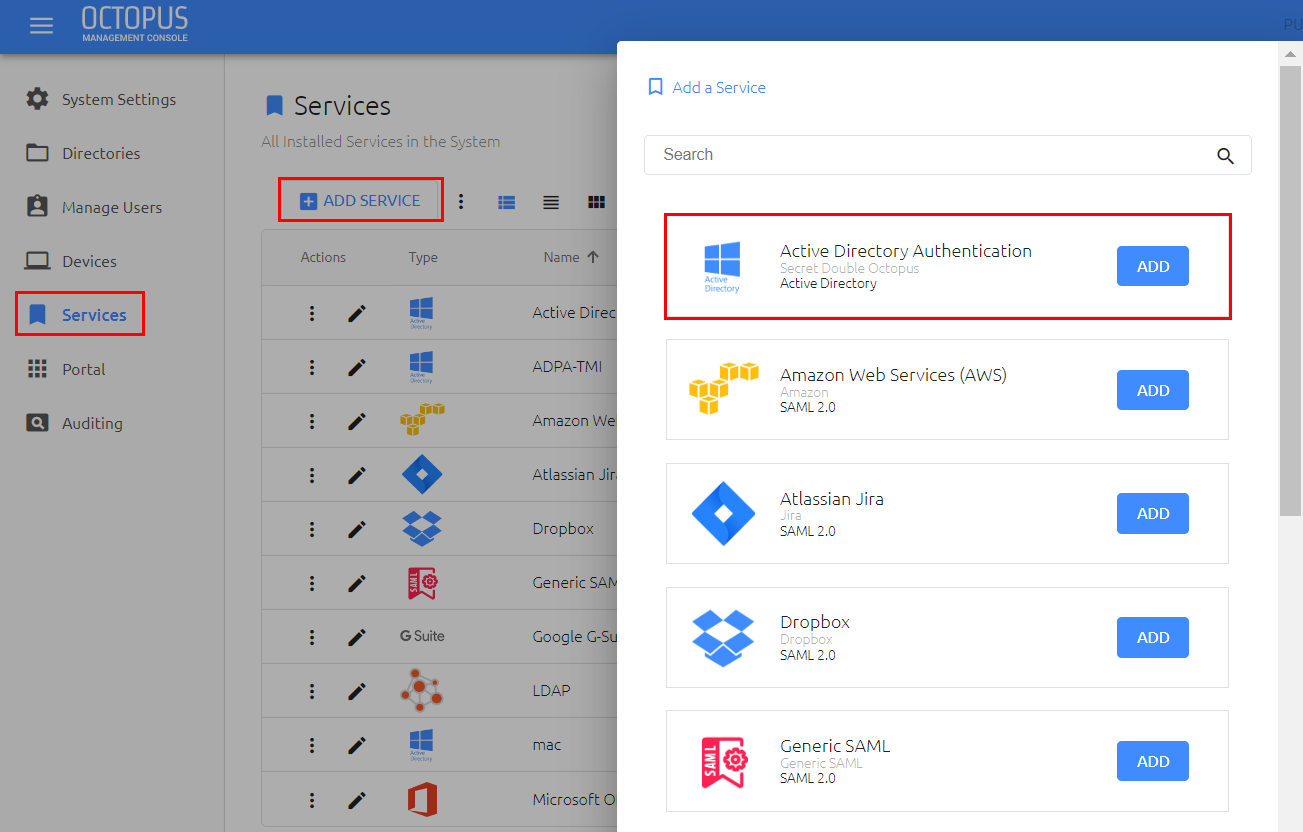This screenshot has height=832, width=1303.
Task: Open actions menu for Atlassian Jira row
Action: 312,475
